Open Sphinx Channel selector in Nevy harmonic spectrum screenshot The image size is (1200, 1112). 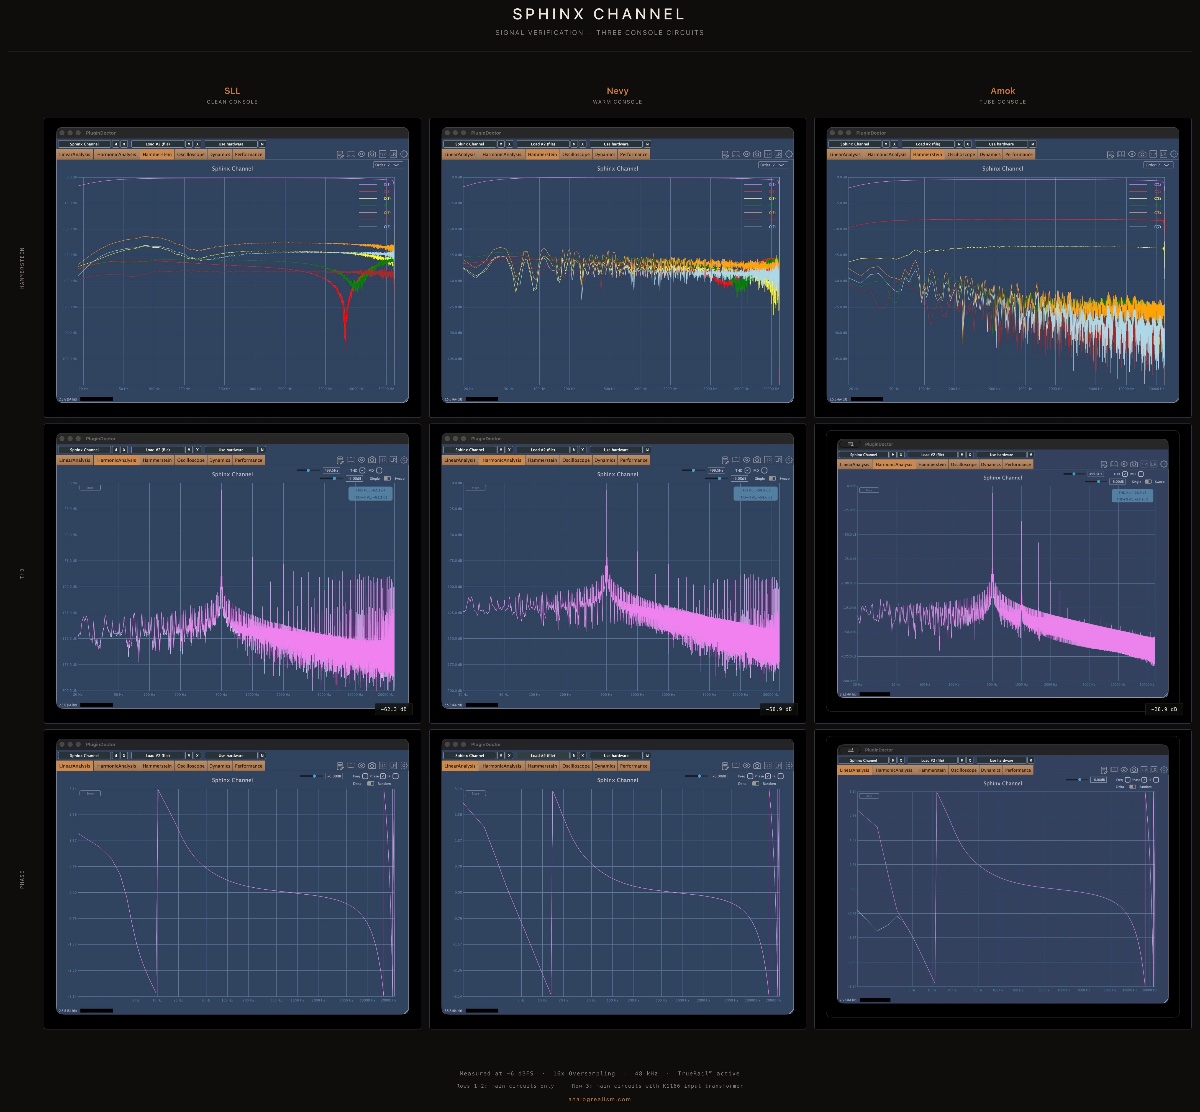pos(471,450)
